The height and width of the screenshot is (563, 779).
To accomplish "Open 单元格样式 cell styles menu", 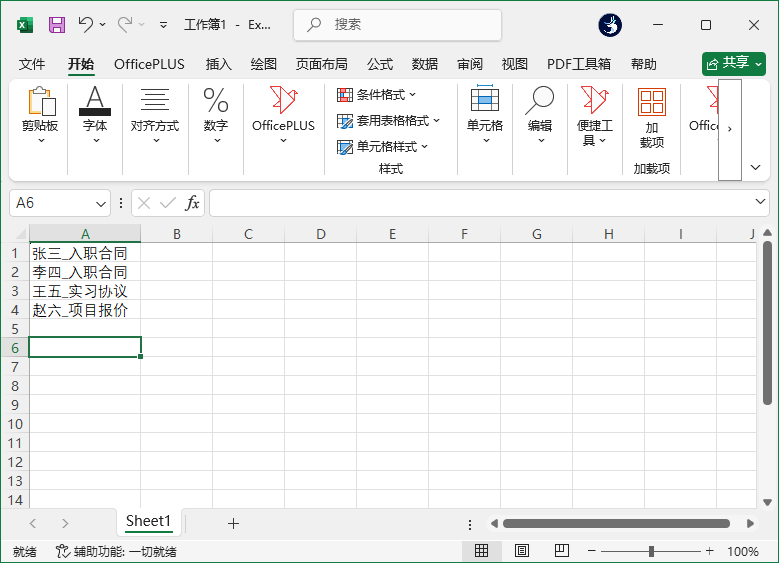I will (383, 147).
